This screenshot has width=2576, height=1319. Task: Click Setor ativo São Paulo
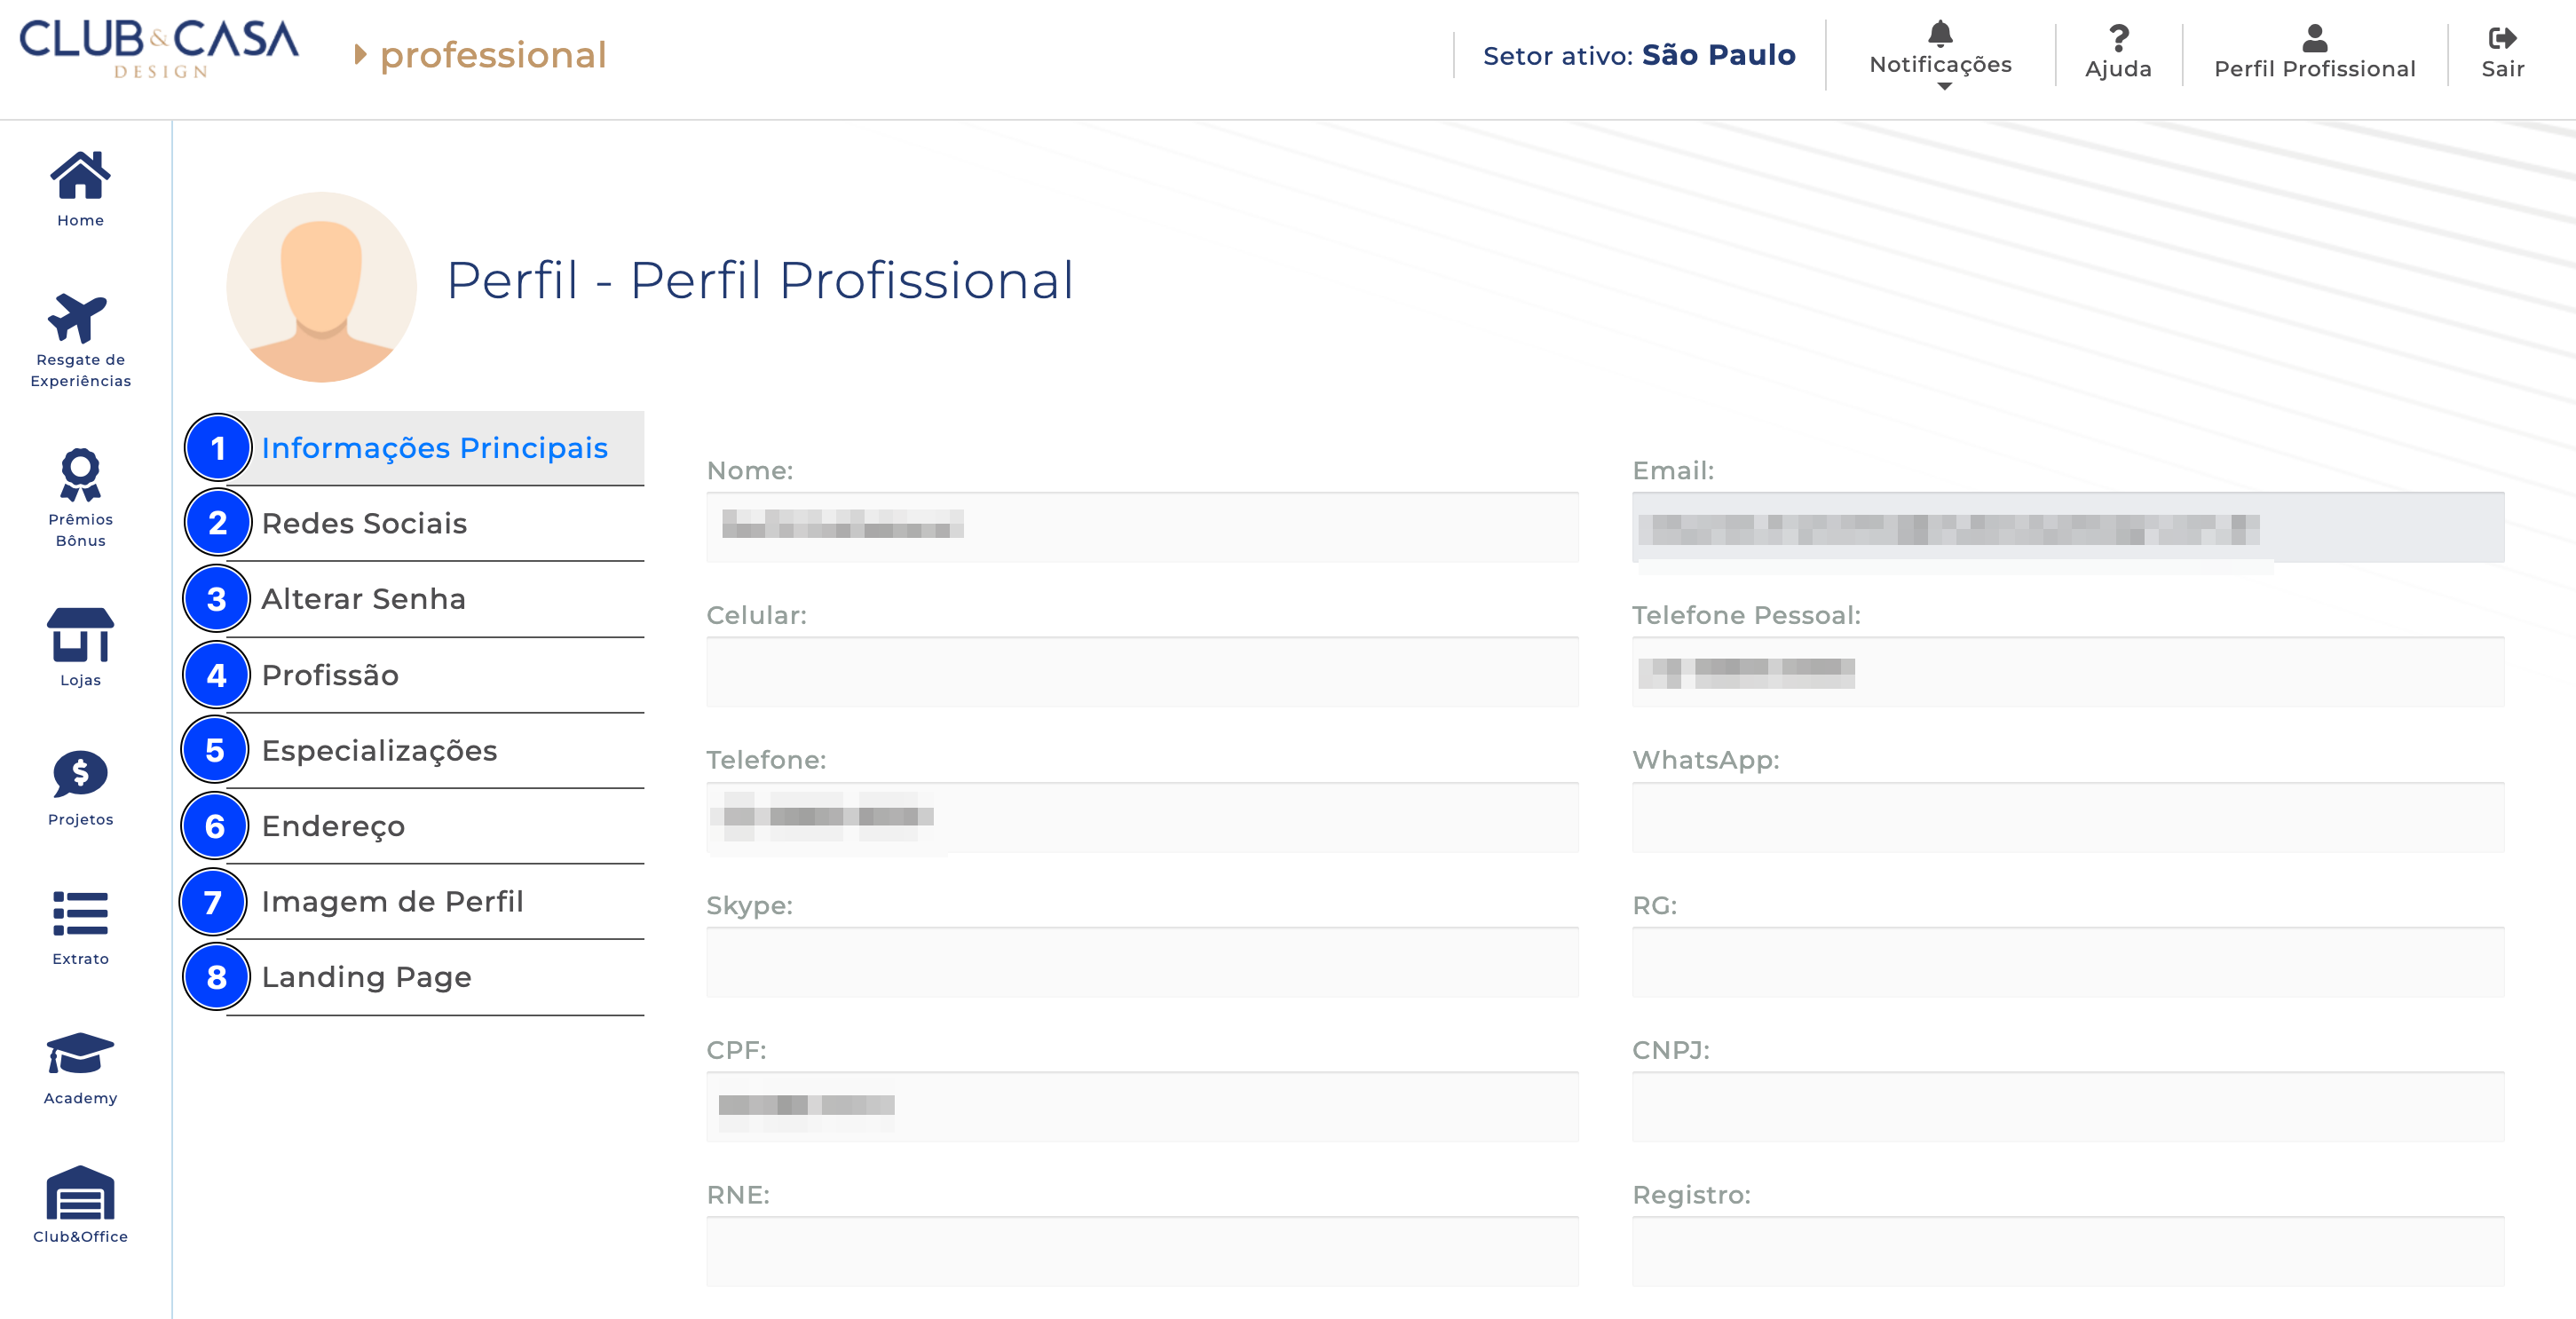(1639, 55)
